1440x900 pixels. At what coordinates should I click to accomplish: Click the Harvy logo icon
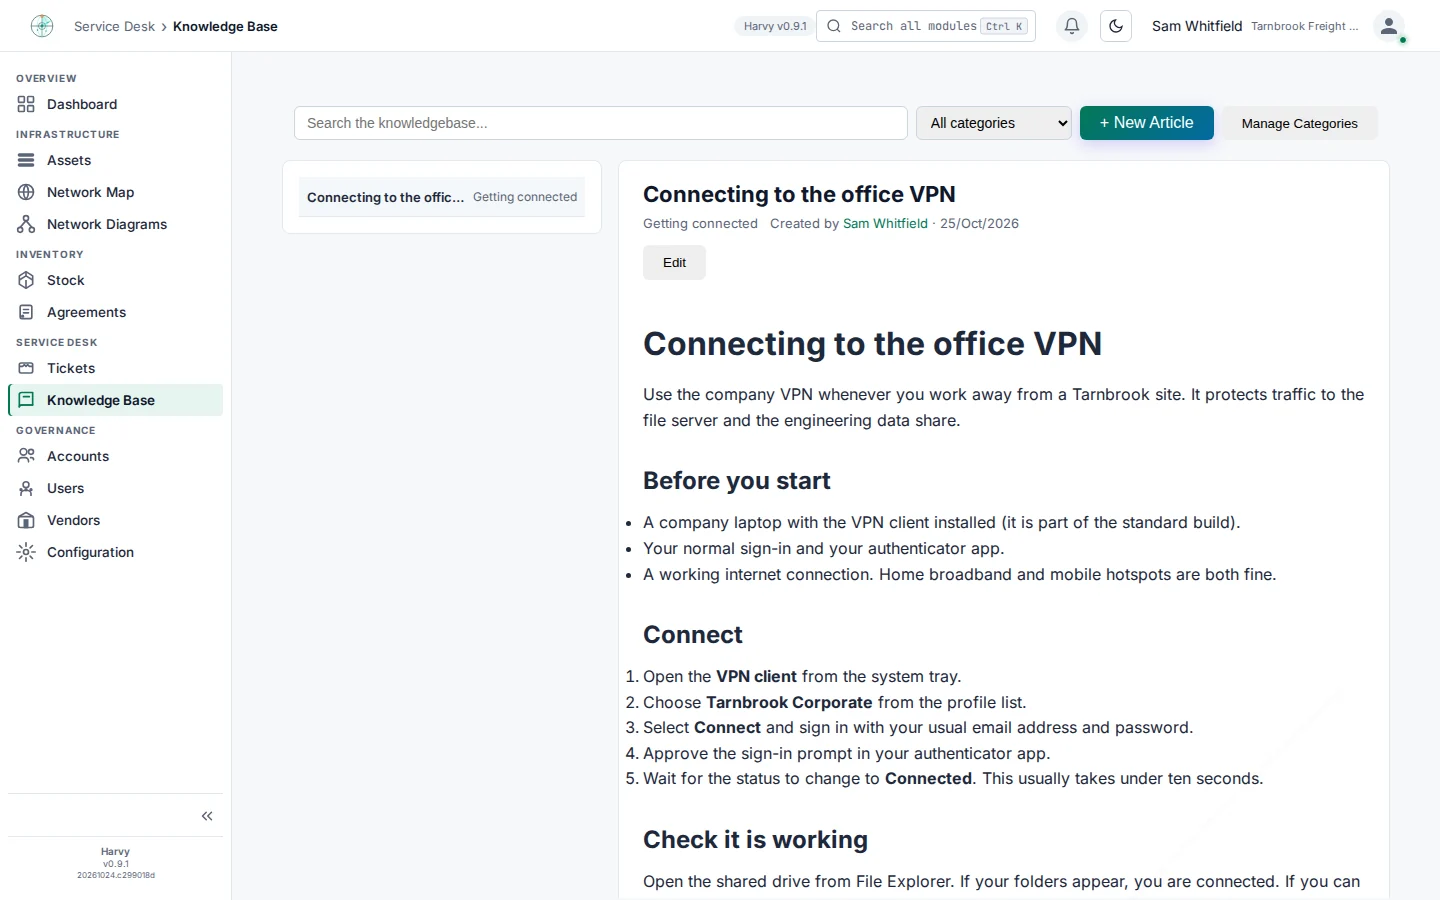(42, 26)
